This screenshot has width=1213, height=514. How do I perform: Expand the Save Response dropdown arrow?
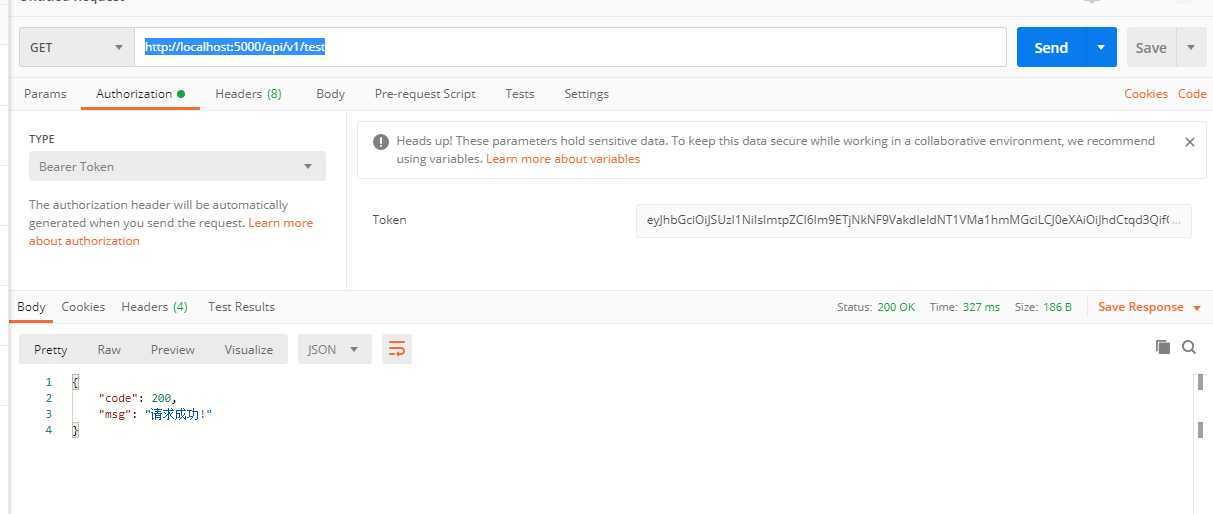(1197, 308)
